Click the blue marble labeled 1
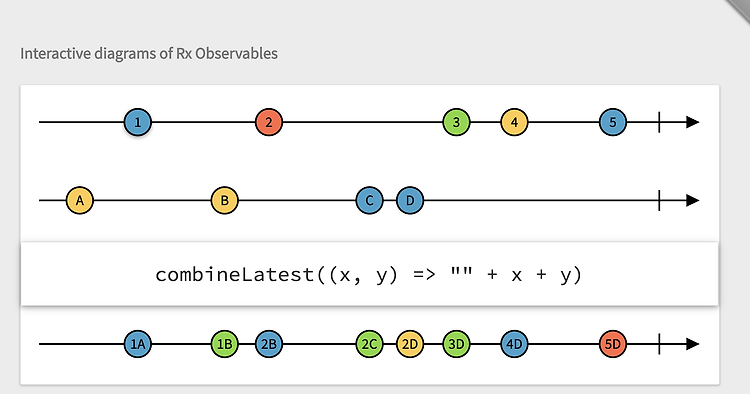This screenshot has height=394, width=750. [x=138, y=122]
